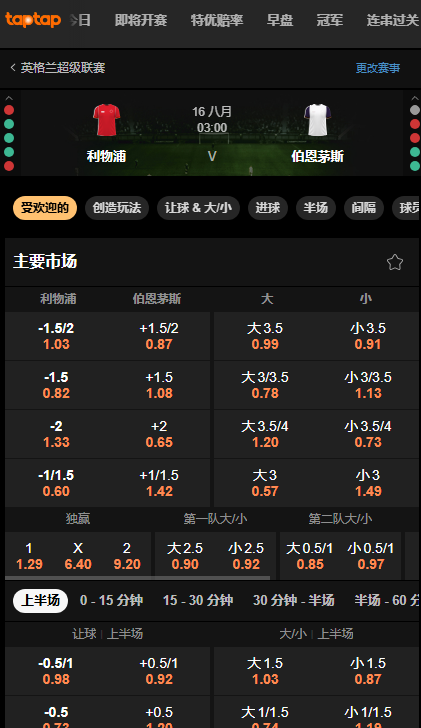Image resolution: width=421 pixels, height=728 pixels.
Task: Add 主要市场 to favorites with the star icon
Action: pos(395,262)
